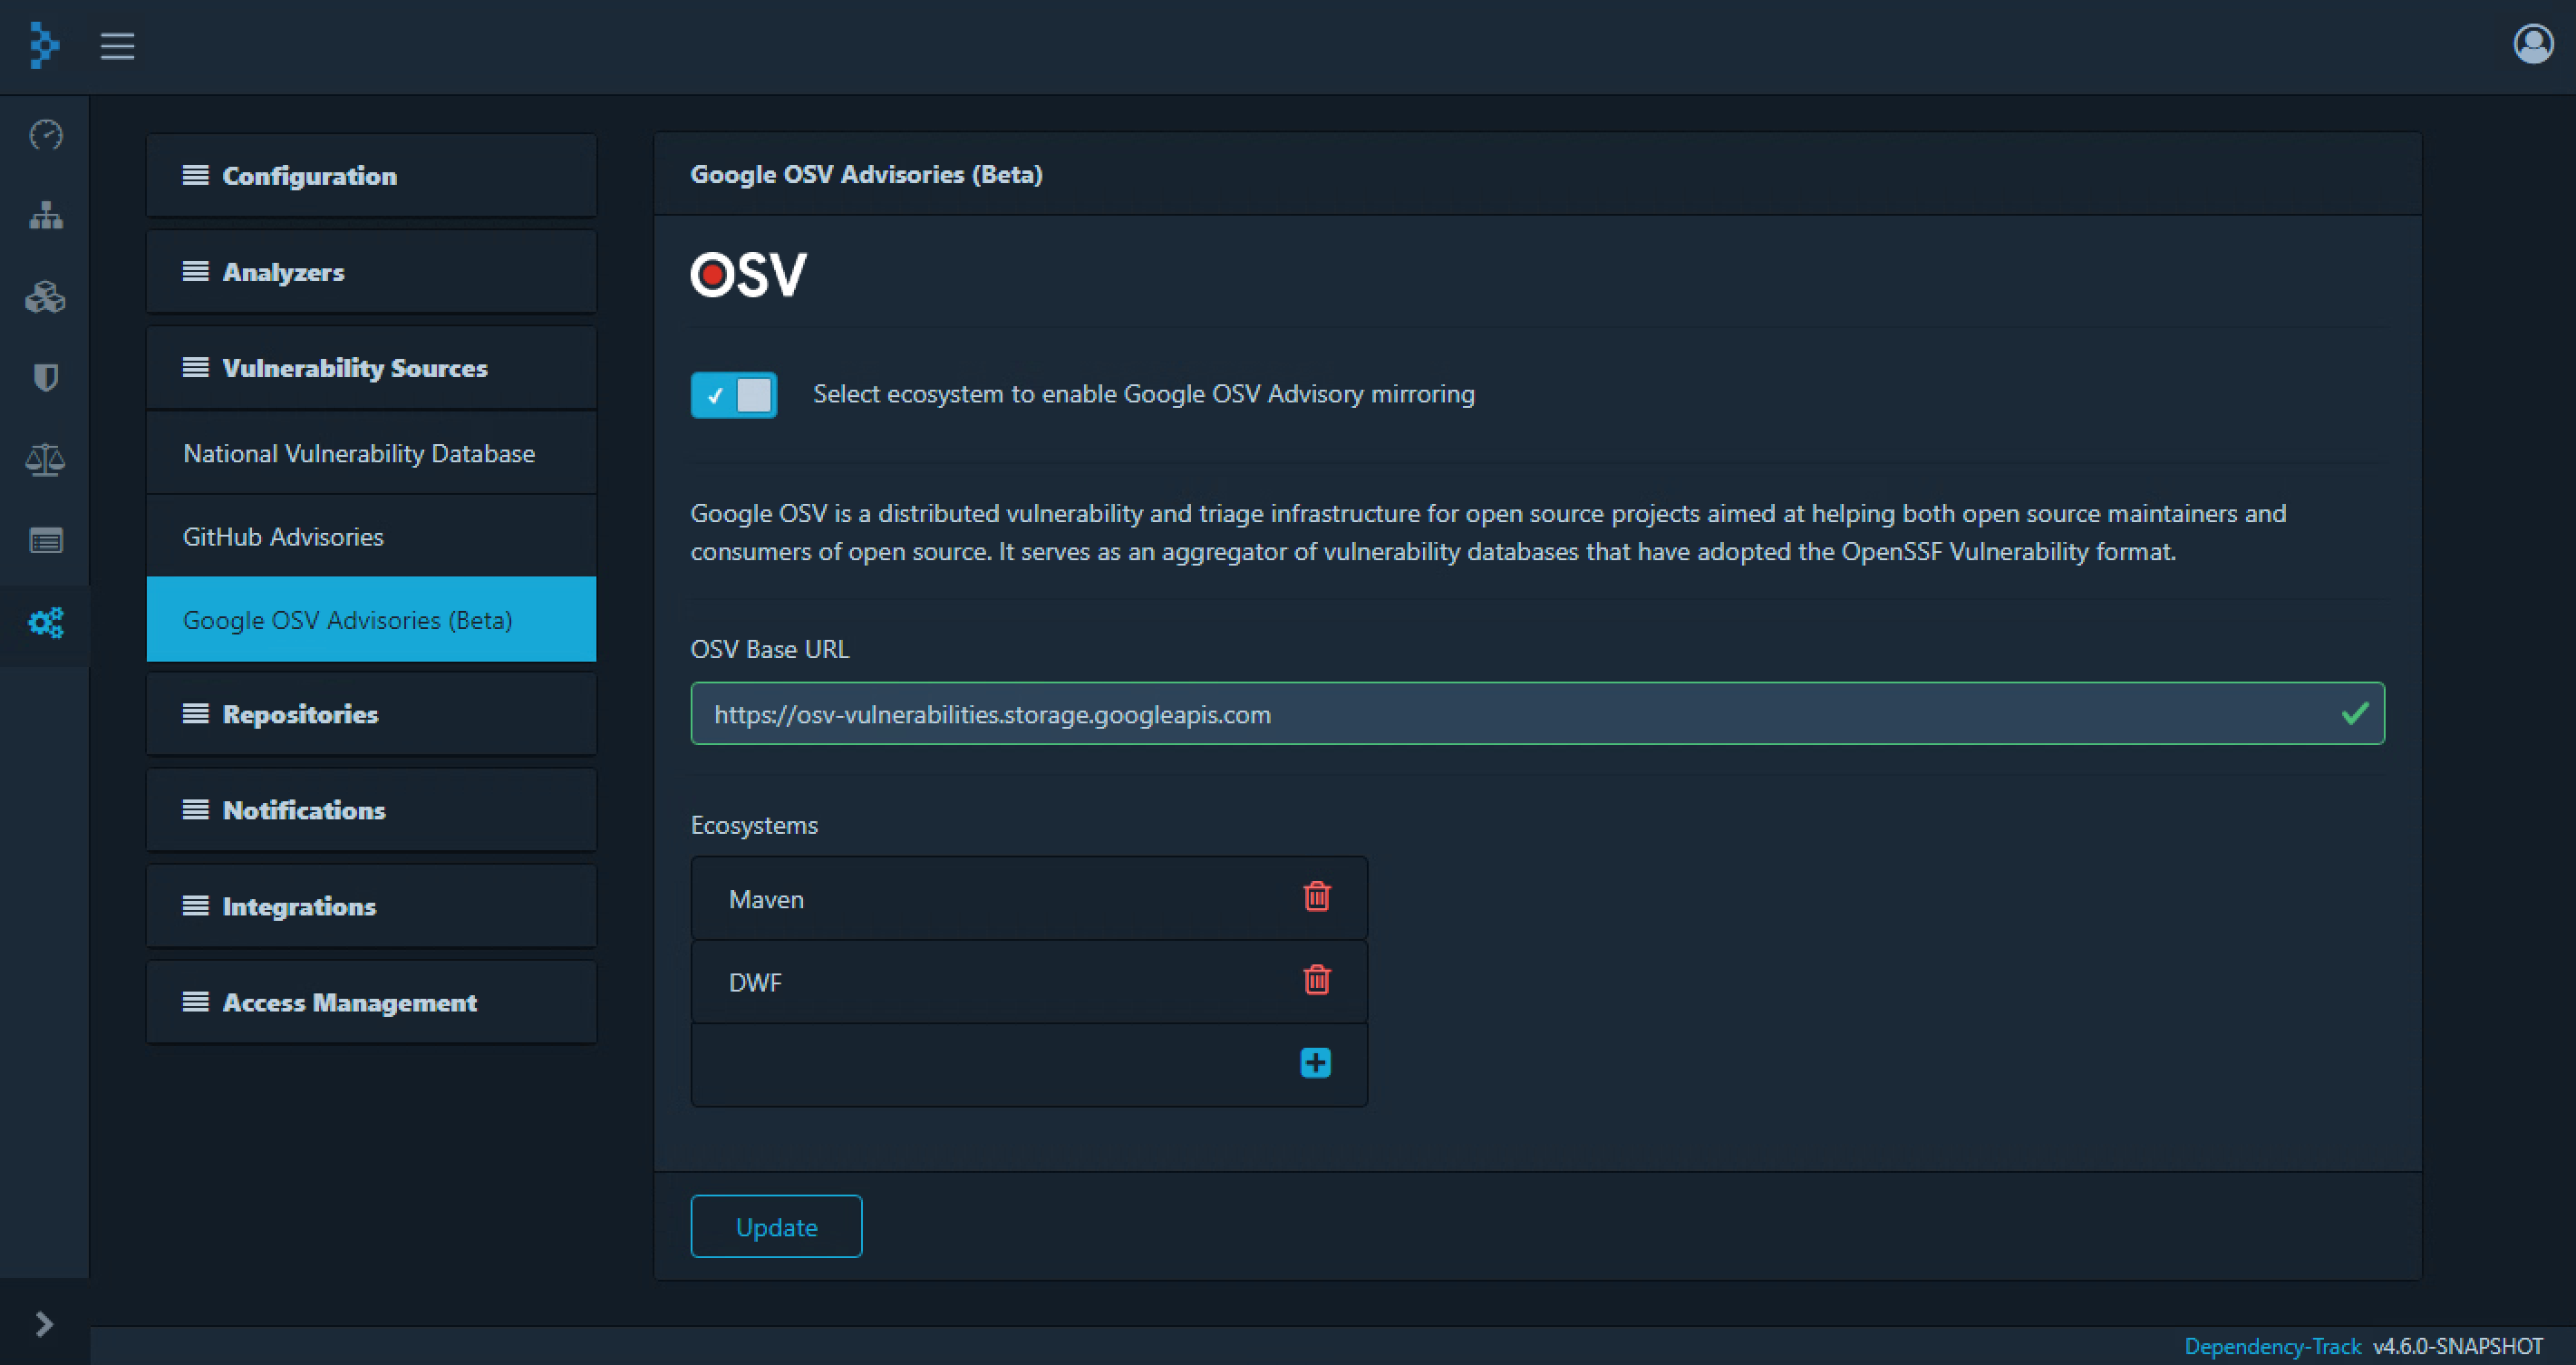Open the user profile avatar icon
Image resolution: width=2576 pixels, height=1365 pixels.
[x=2532, y=45]
